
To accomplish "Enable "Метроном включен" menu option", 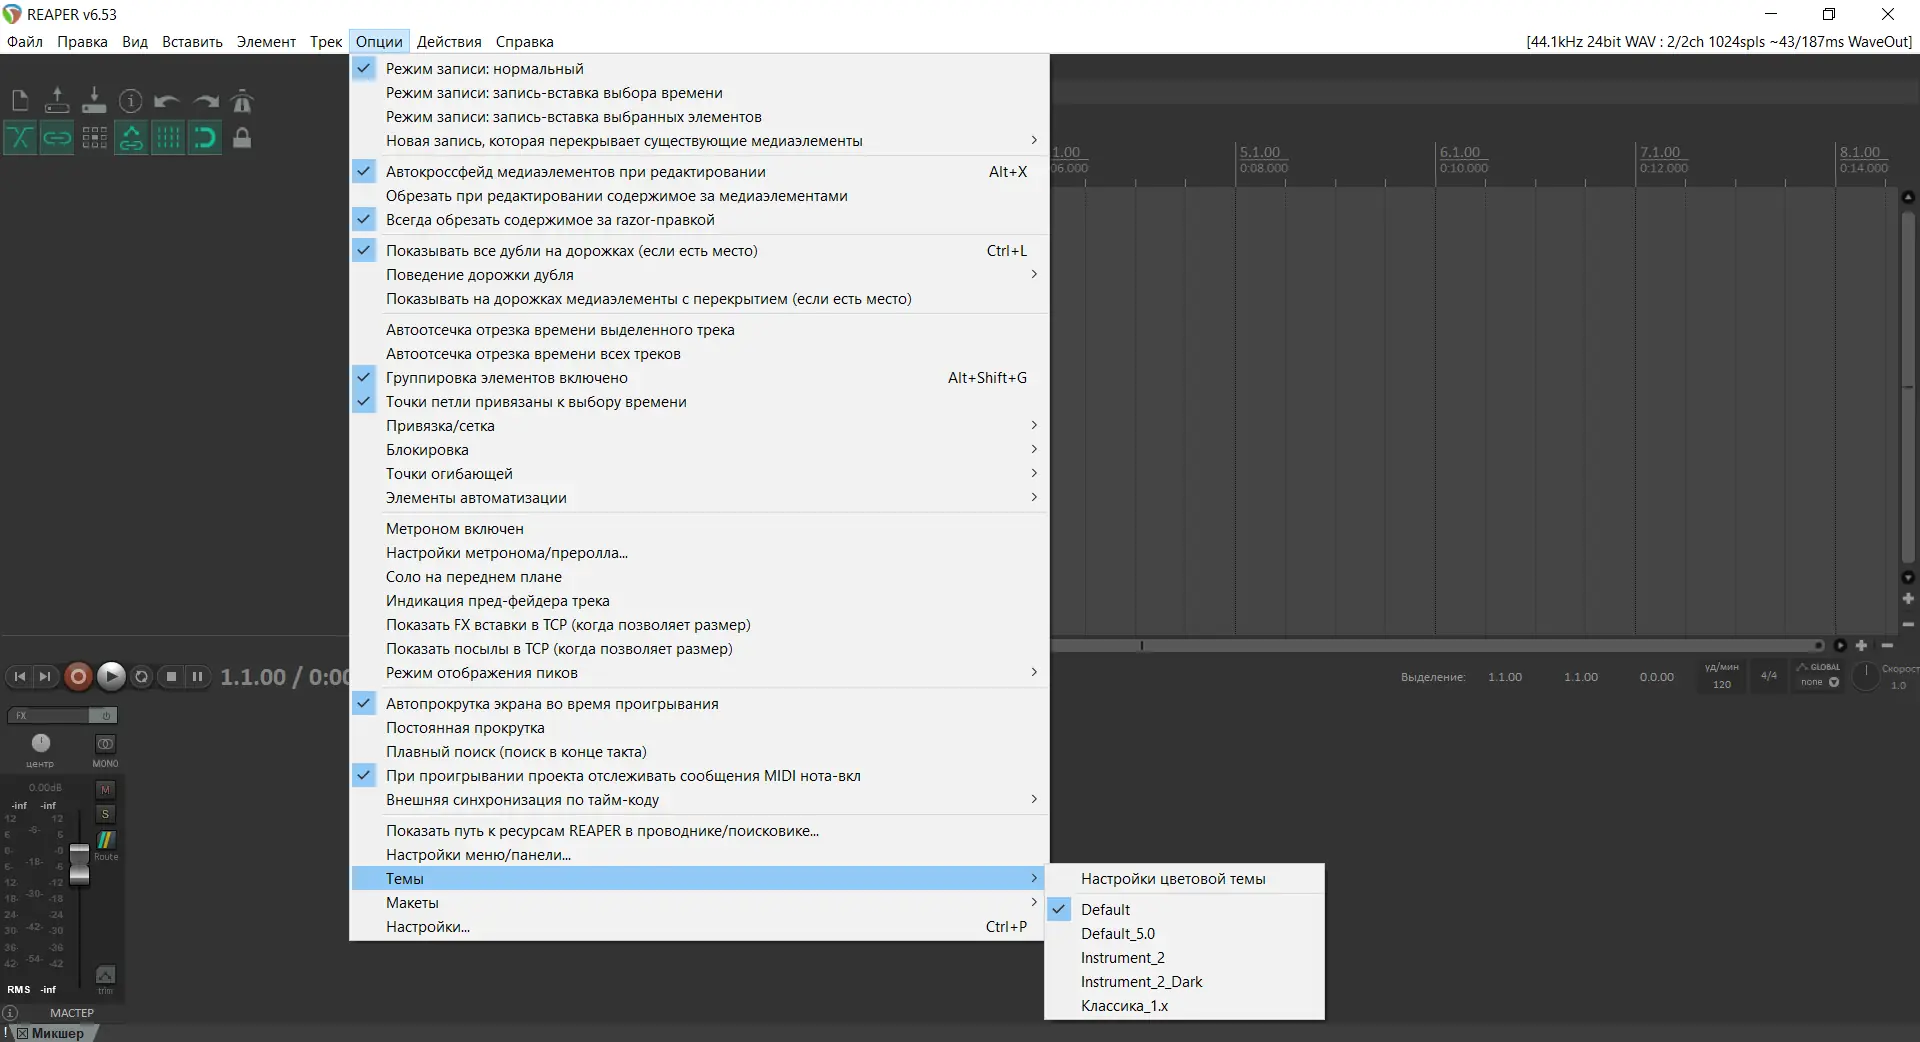I will pos(699,529).
